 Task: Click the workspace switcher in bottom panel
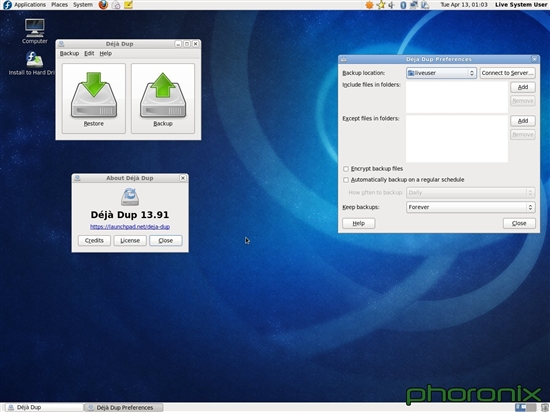(x=525, y=407)
